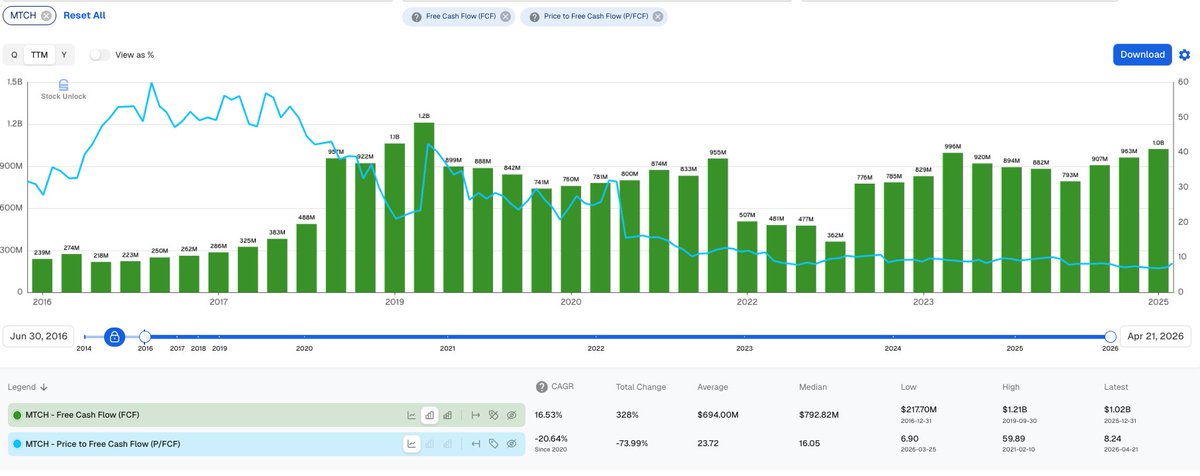Click the start handle of date range slider
1200x476 pixels.
(145, 337)
